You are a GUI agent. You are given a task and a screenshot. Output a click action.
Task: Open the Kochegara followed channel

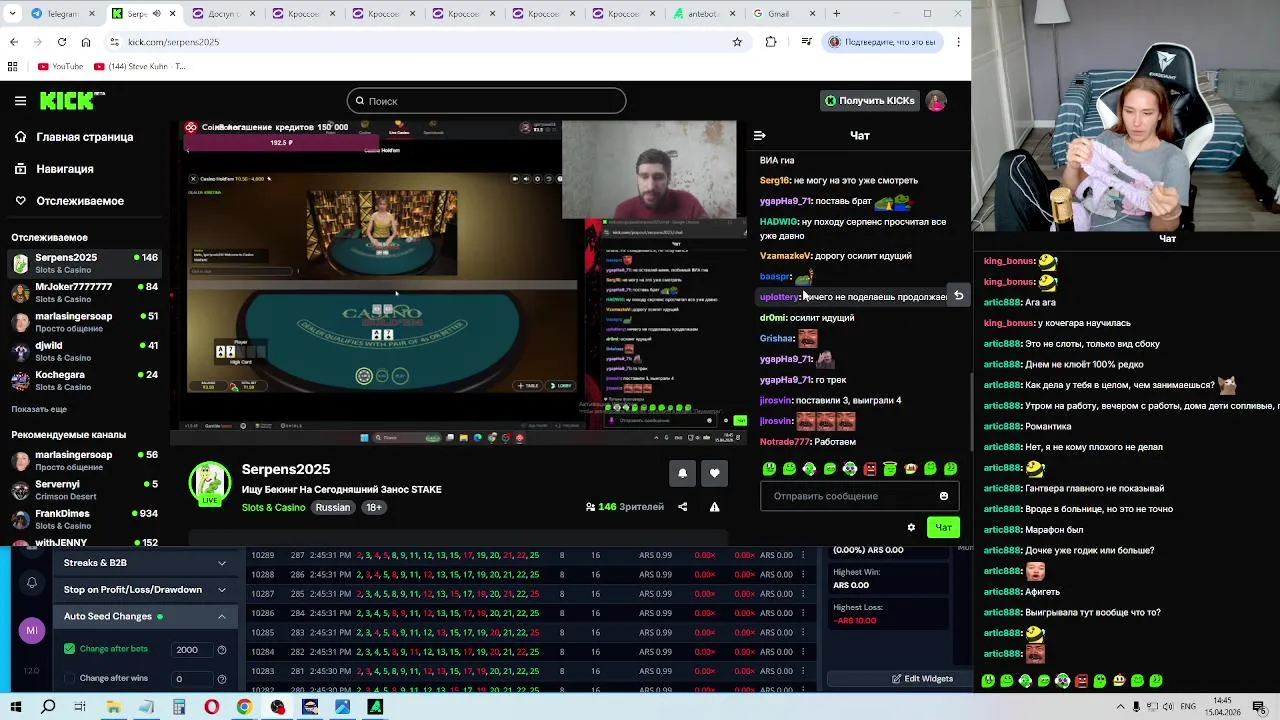(x=85, y=380)
